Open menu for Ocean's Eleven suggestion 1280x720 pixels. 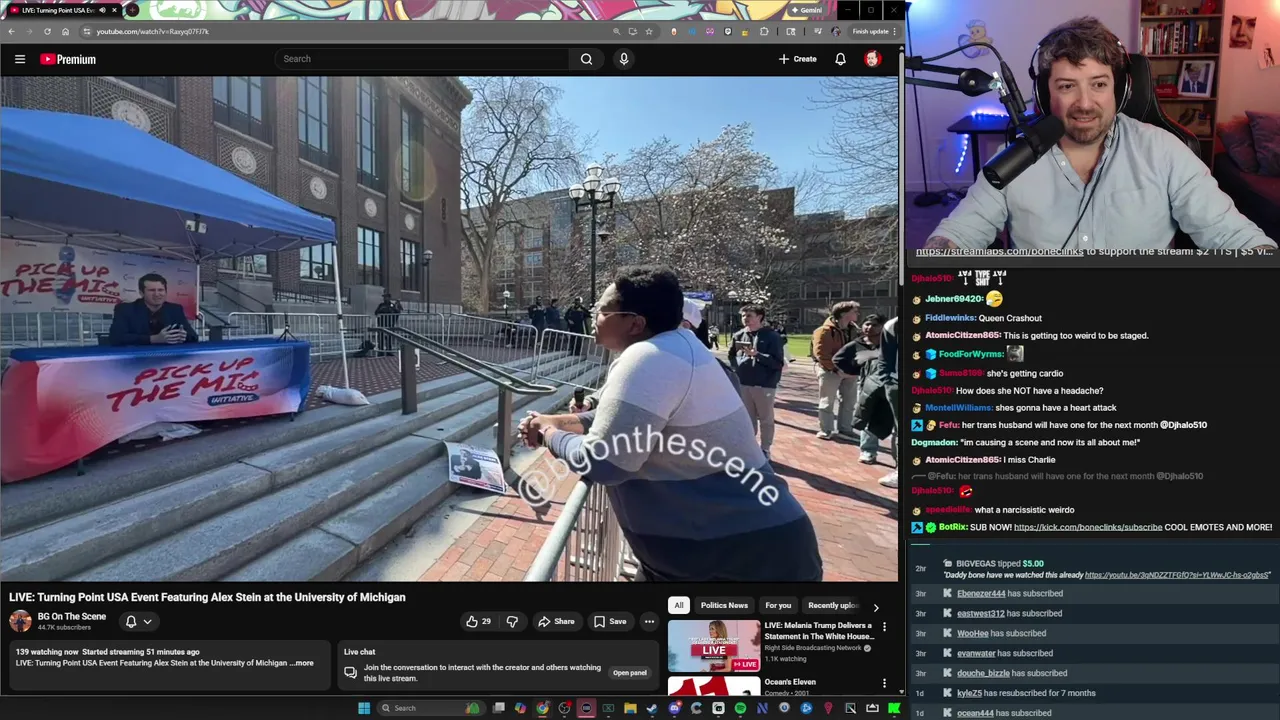pyautogui.click(x=884, y=683)
